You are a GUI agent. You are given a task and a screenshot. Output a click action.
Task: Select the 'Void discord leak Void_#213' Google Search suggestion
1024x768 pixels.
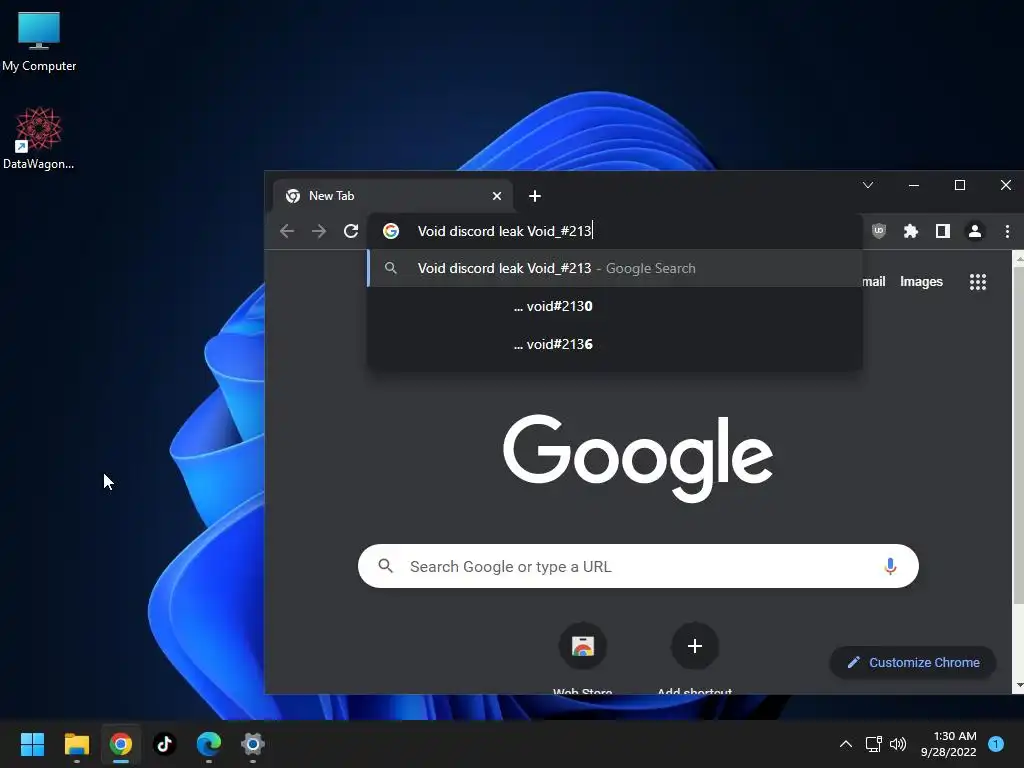(615, 268)
